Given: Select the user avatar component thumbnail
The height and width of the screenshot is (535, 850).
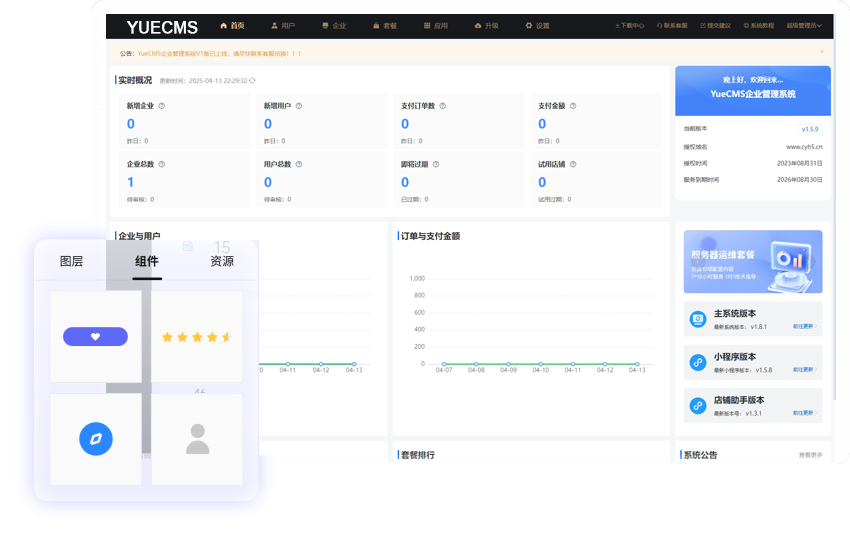Looking at the screenshot, I should (x=198, y=438).
